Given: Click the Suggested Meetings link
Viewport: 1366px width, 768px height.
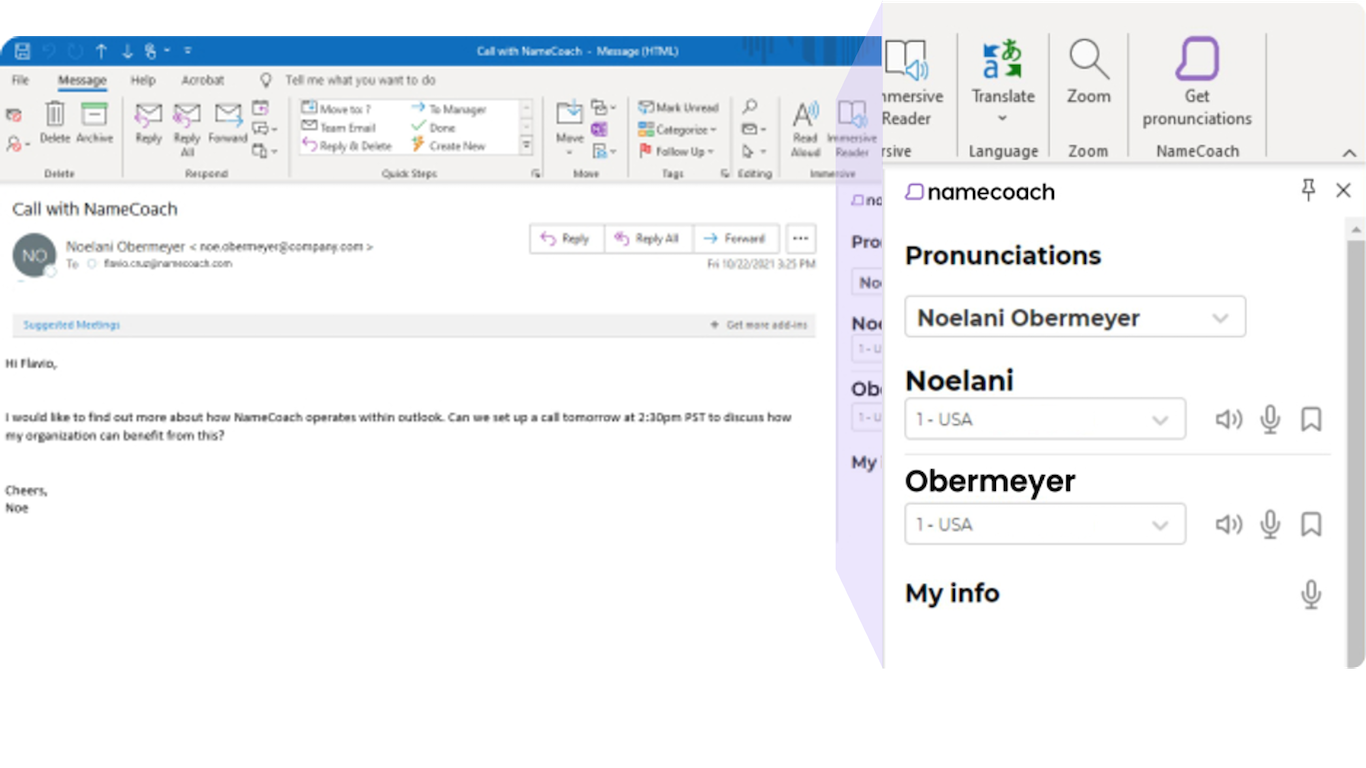Looking at the screenshot, I should [x=72, y=325].
